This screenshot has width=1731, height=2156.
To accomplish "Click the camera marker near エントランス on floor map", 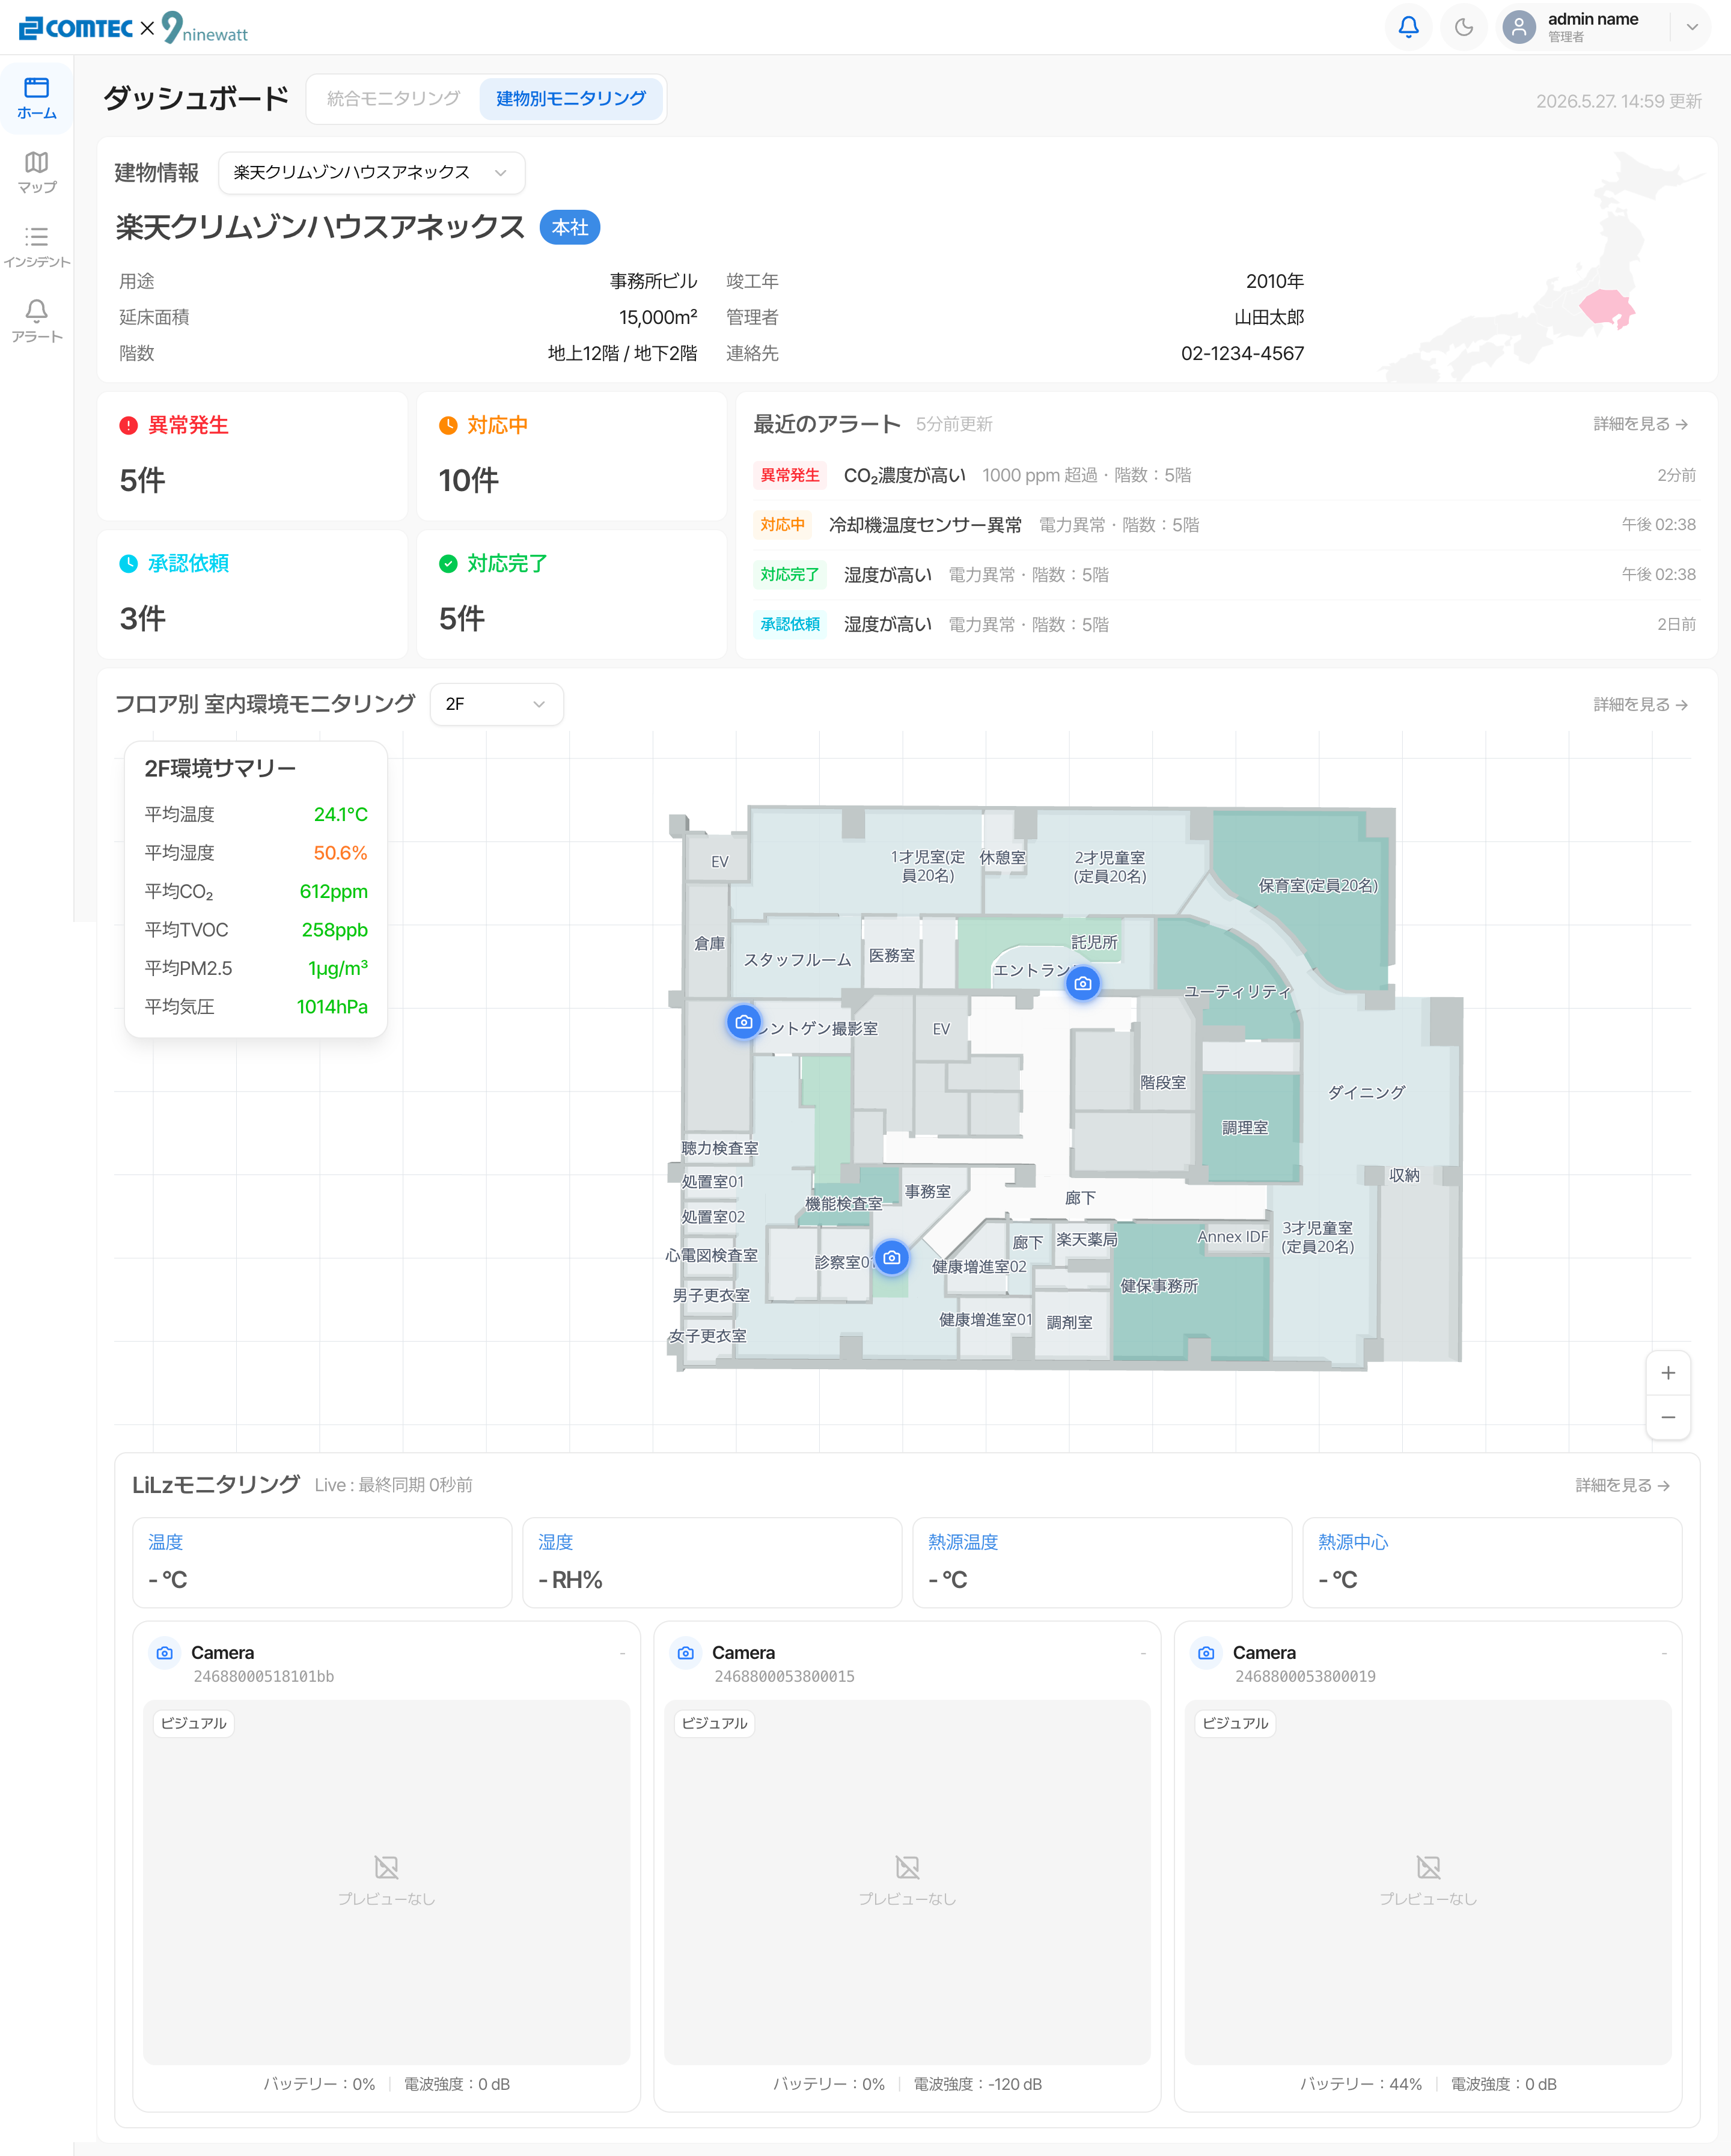I will coord(1082,983).
